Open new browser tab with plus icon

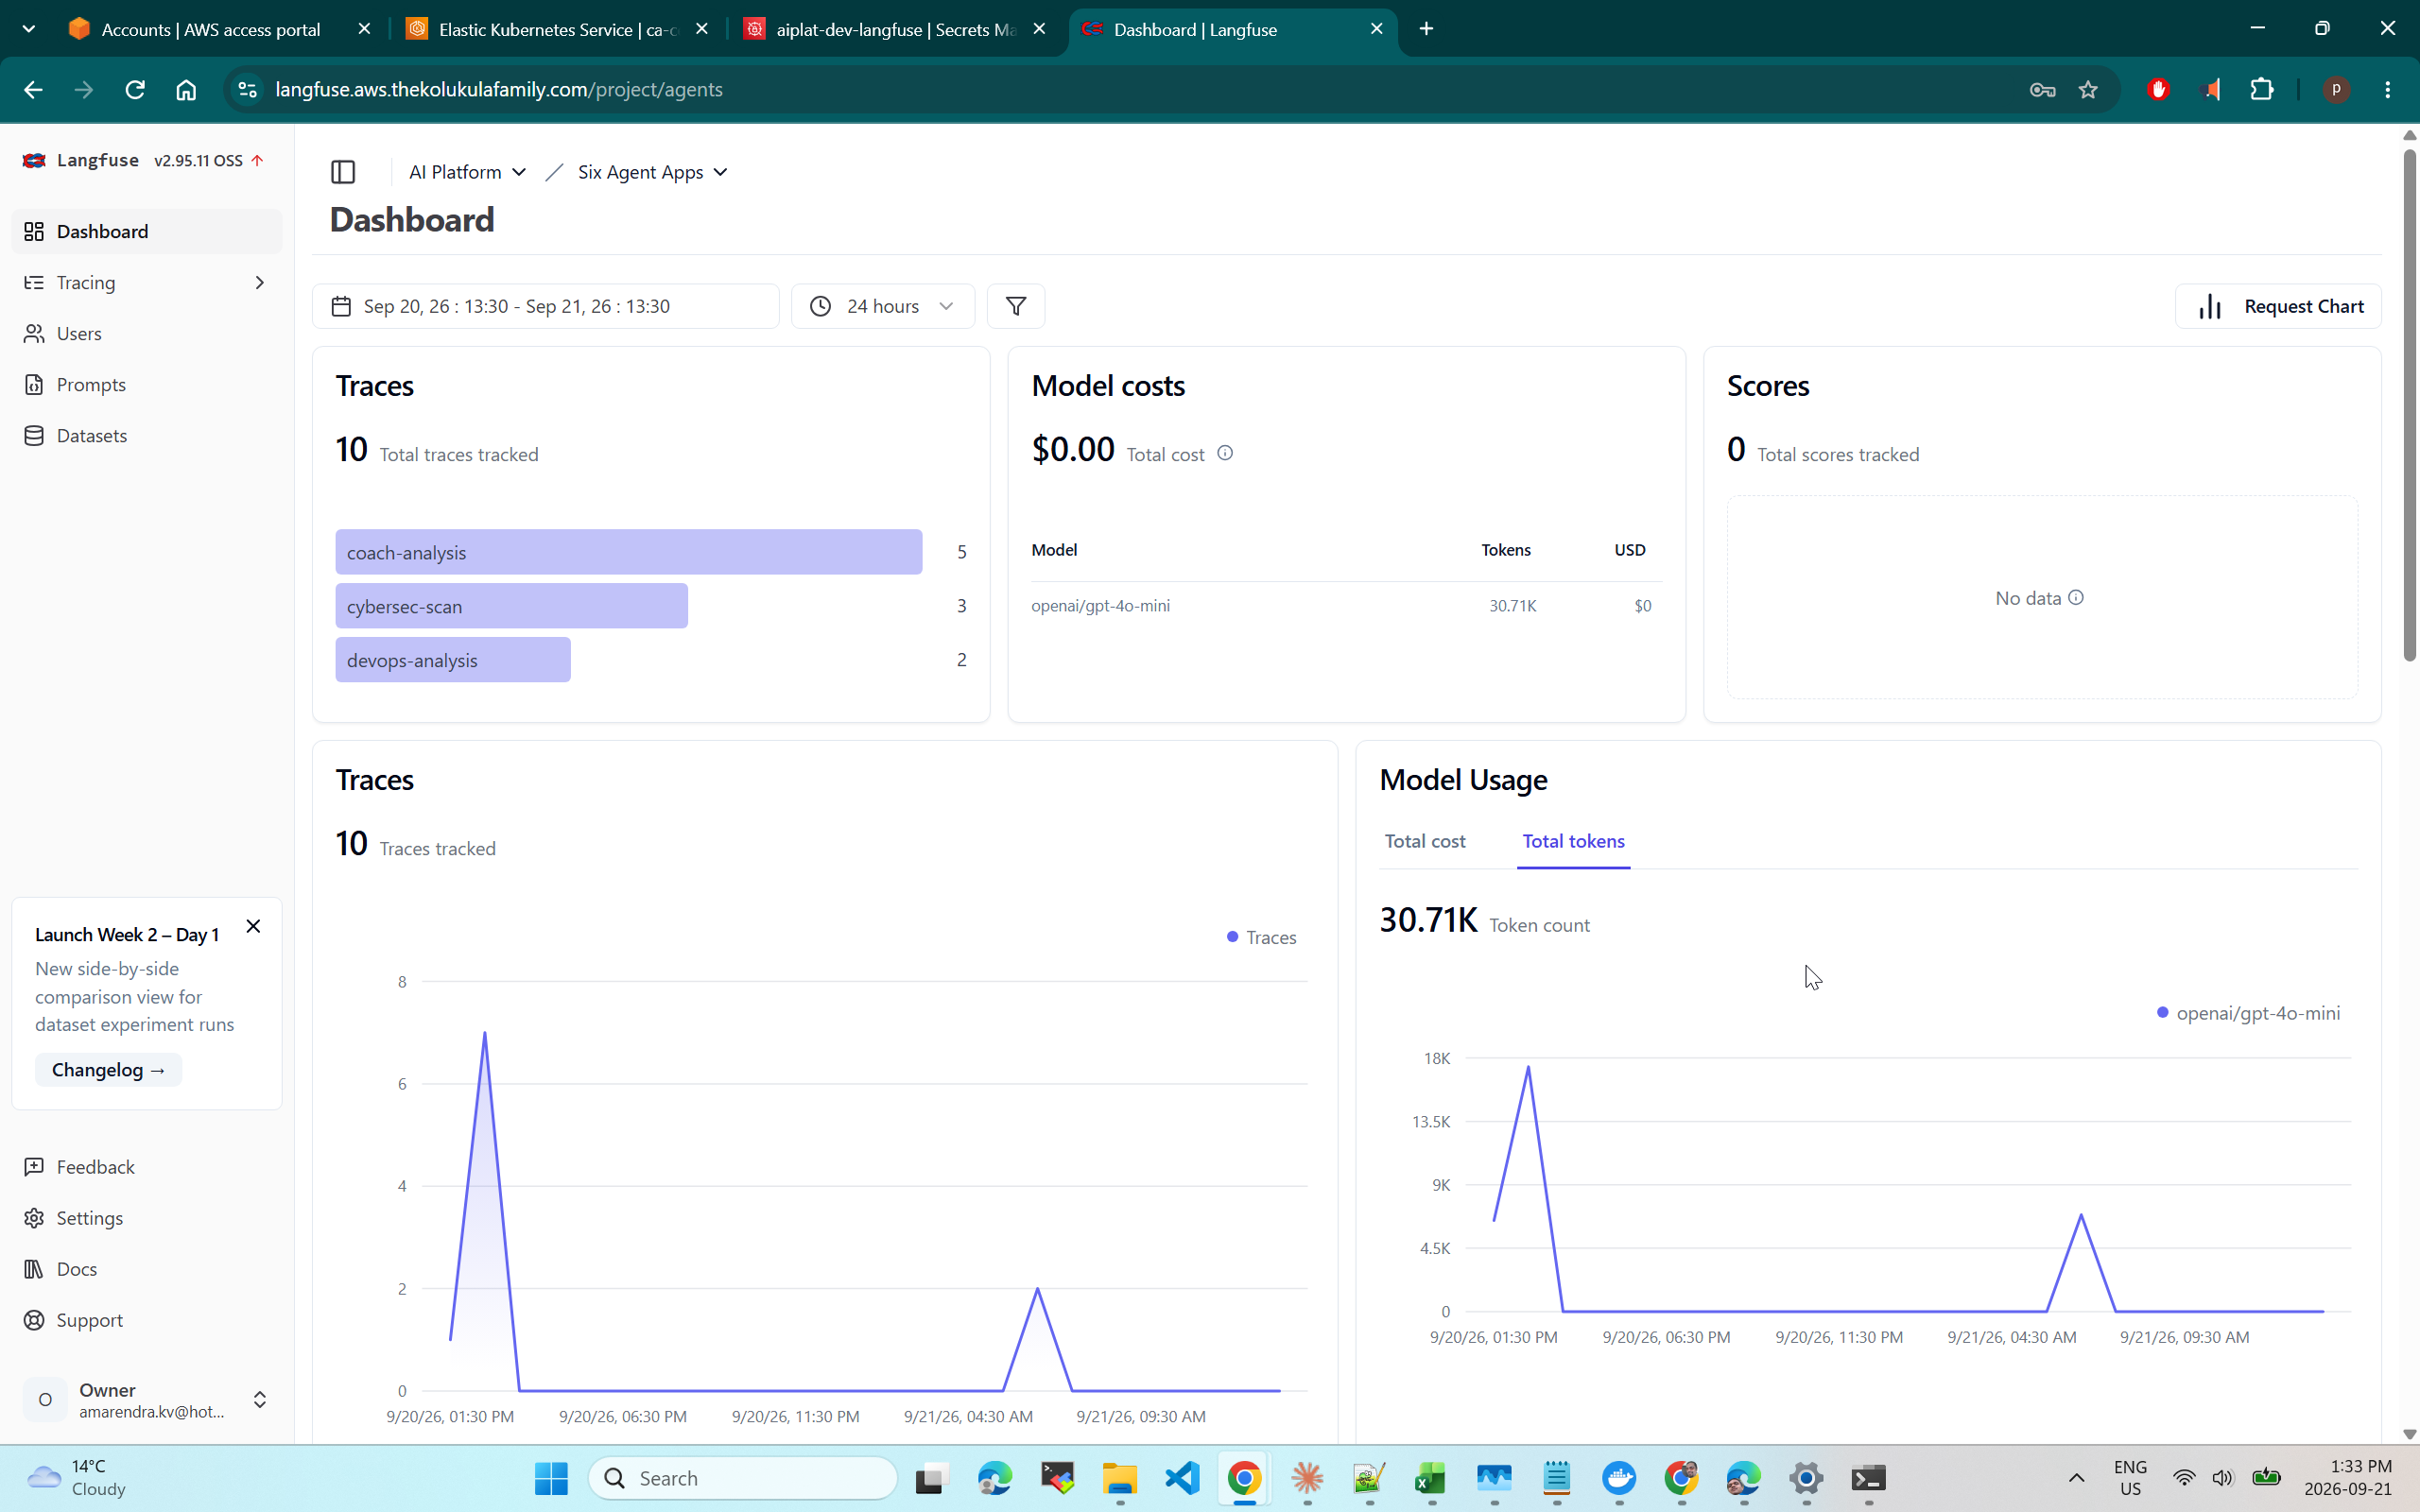click(x=1427, y=29)
